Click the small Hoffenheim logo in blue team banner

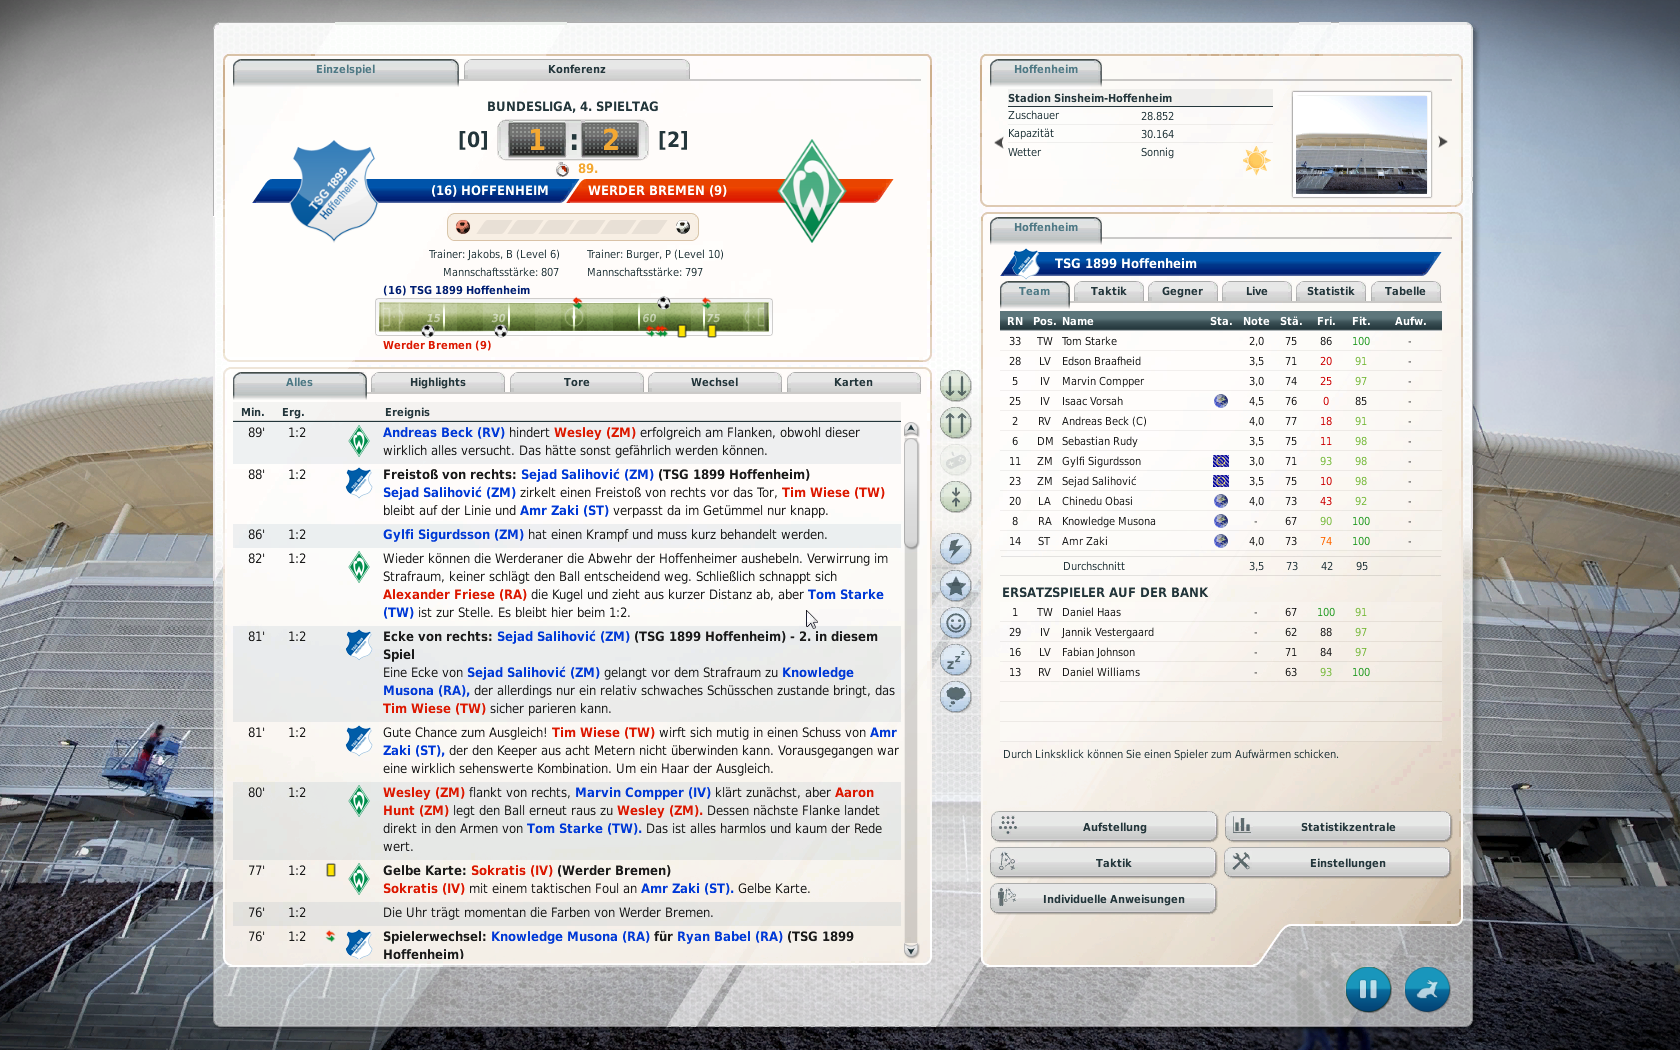tap(1024, 263)
